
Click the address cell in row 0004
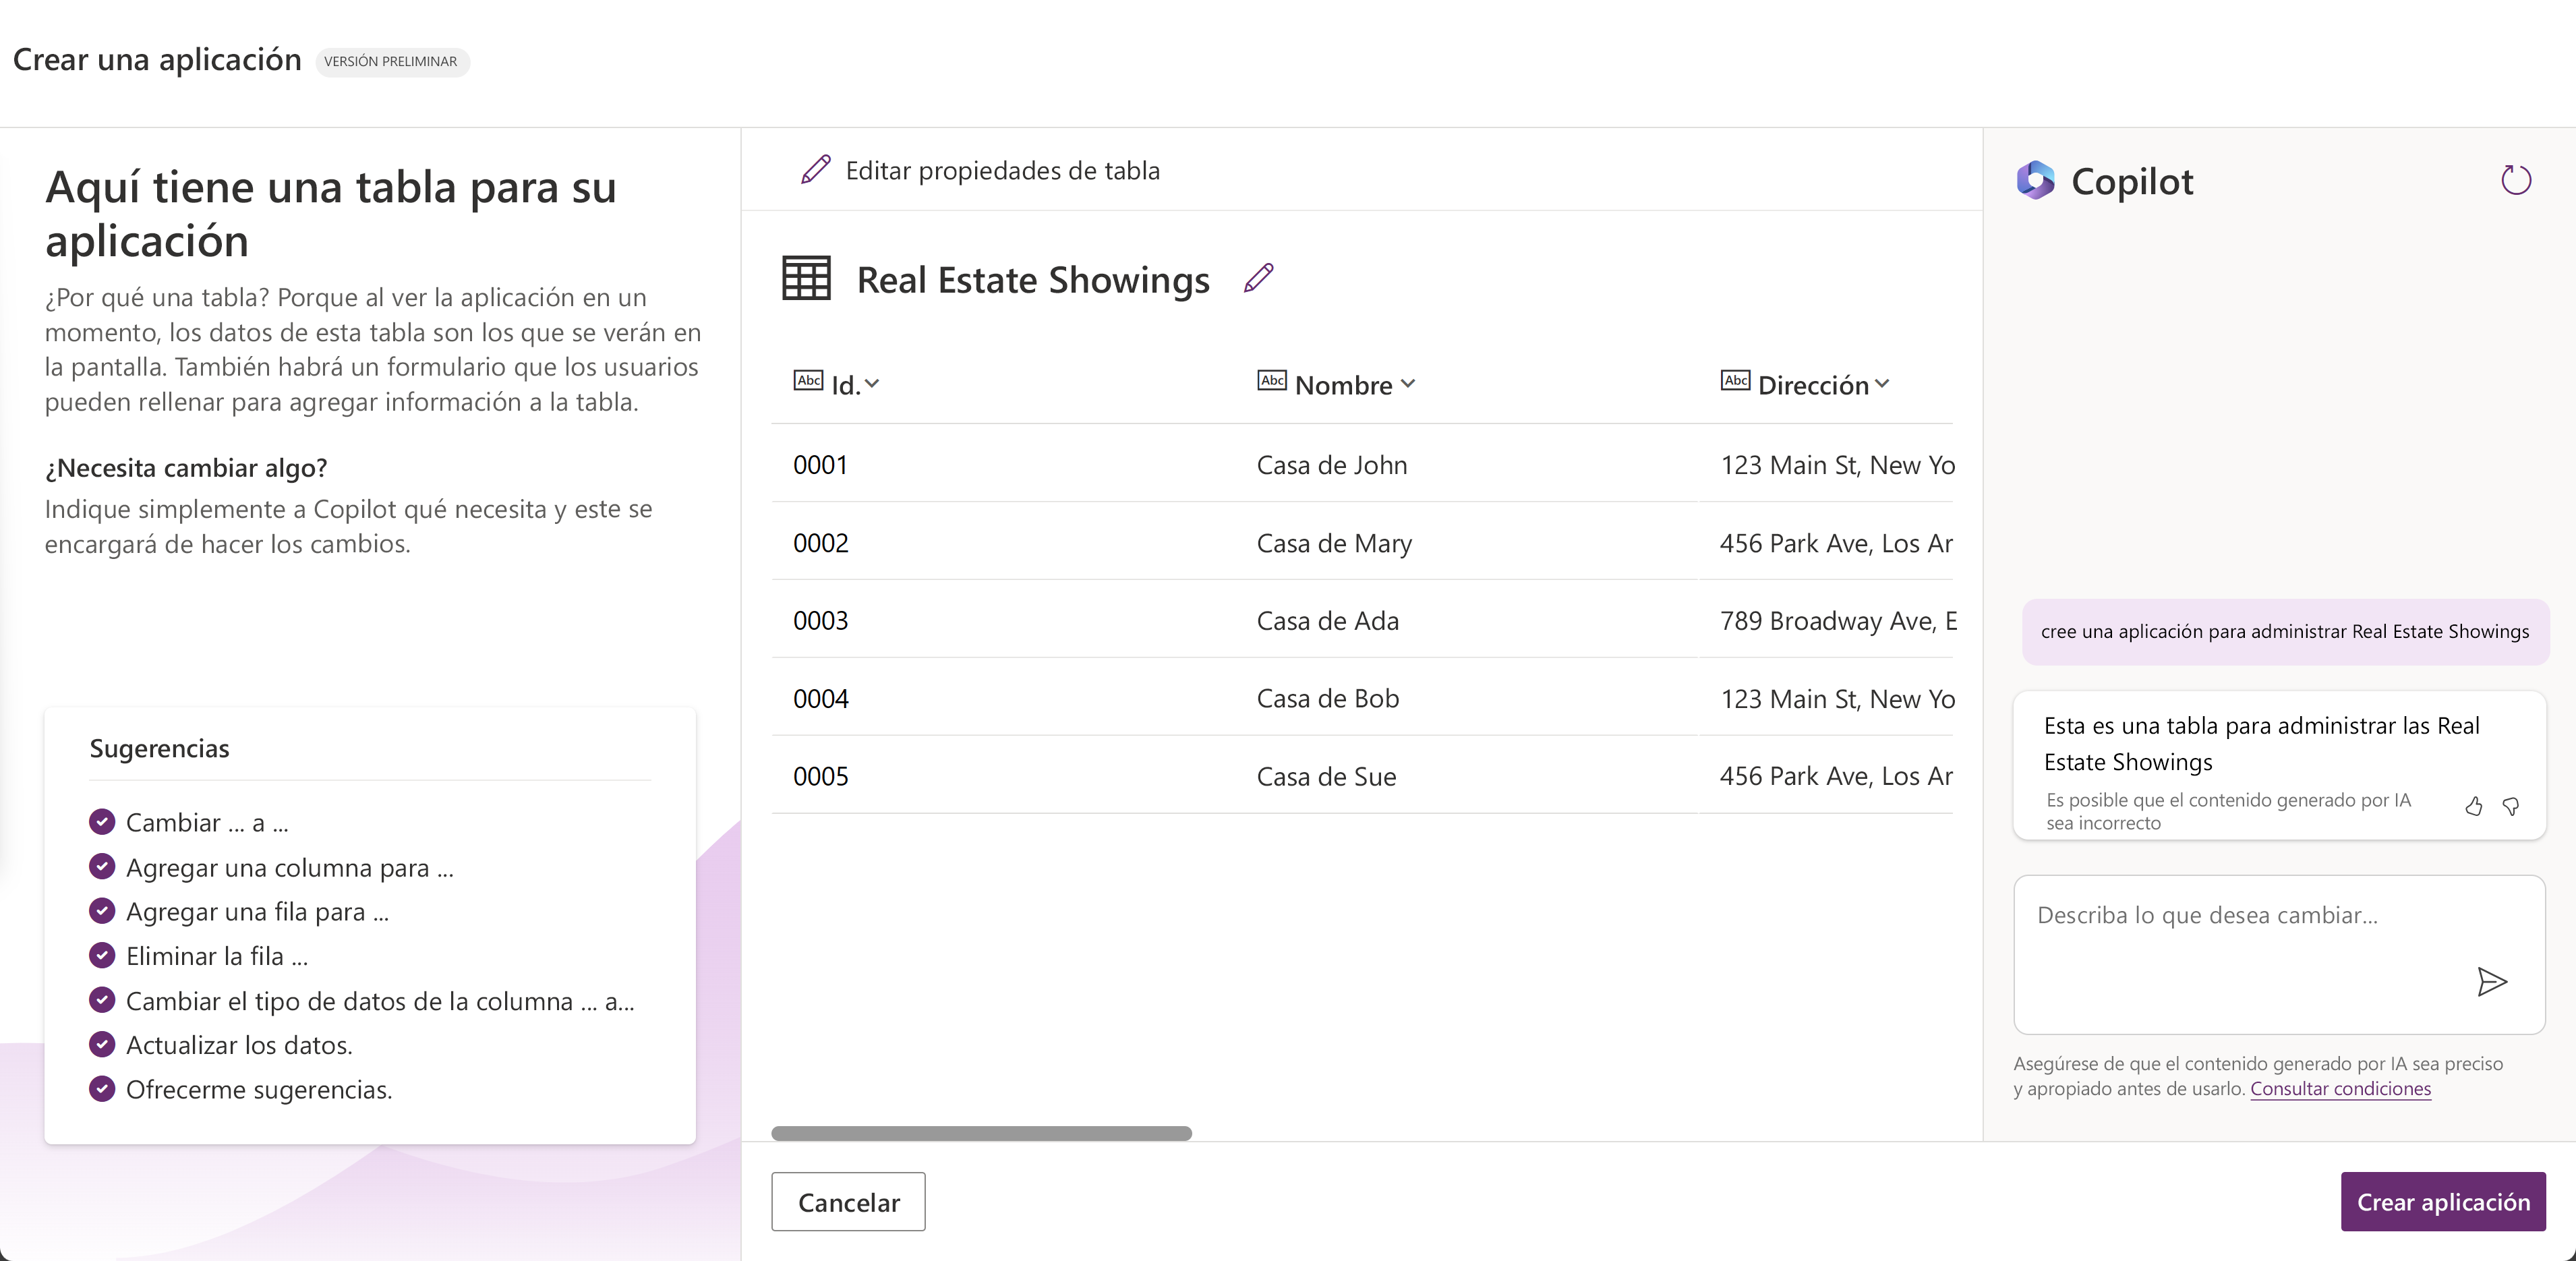(x=1837, y=699)
